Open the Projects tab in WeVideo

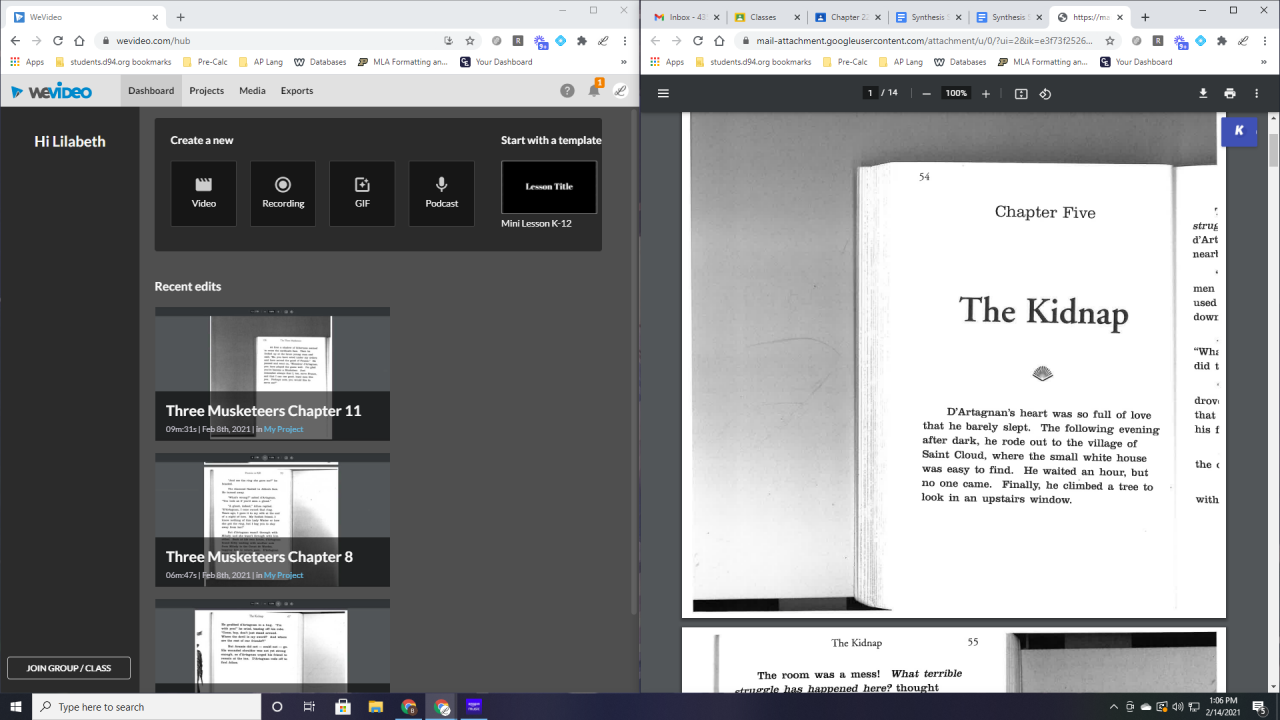point(207,90)
